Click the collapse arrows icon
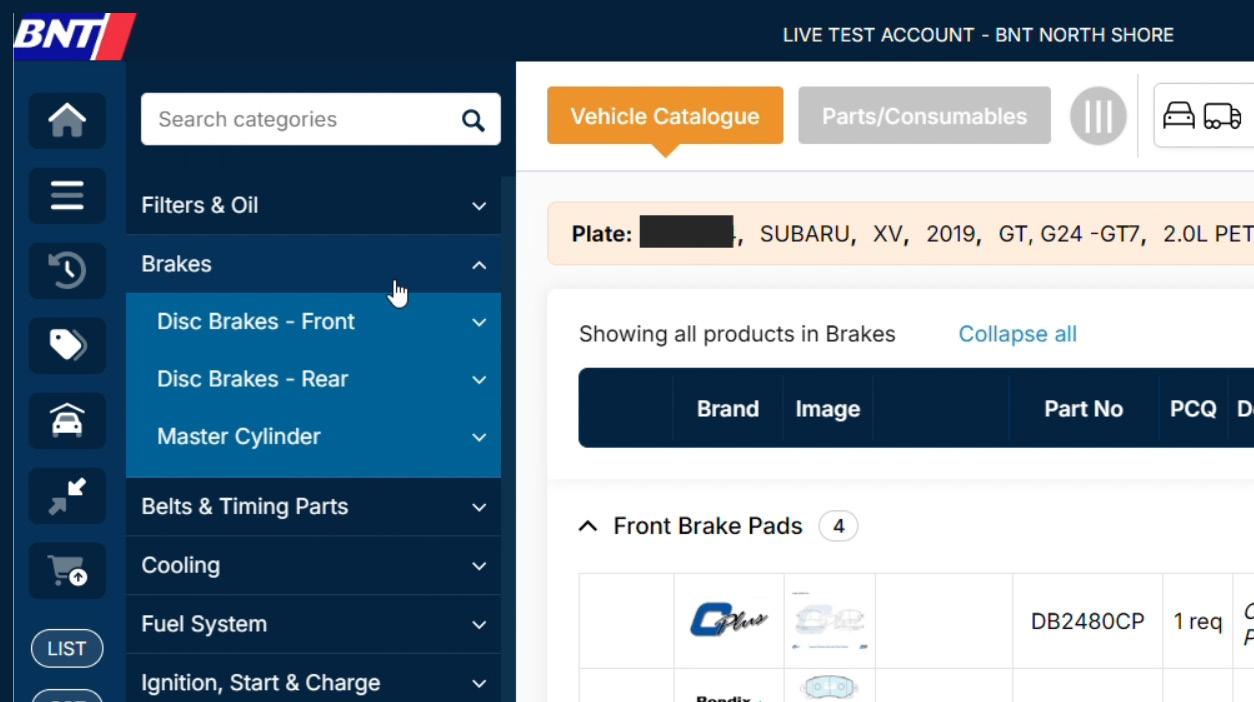 [67, 496]
